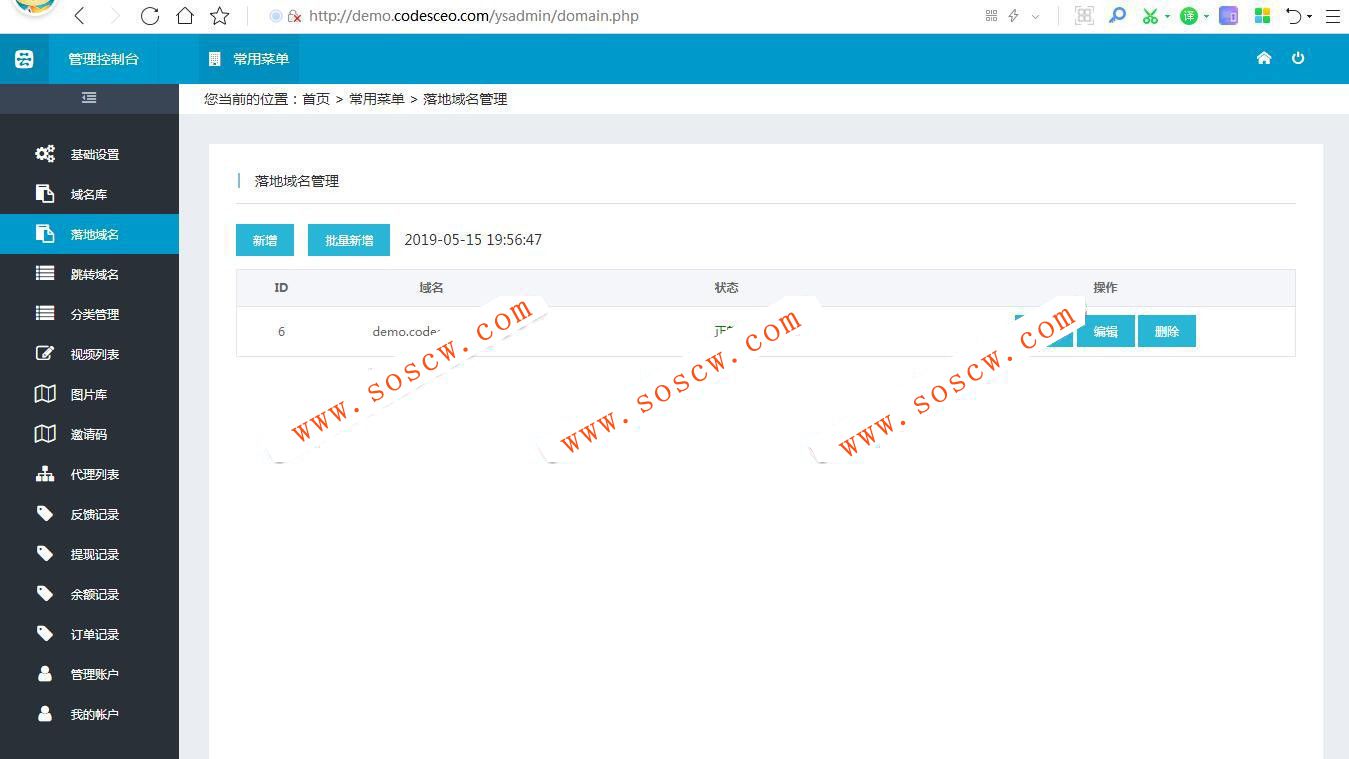Click the header home icon

[1264, 58]
